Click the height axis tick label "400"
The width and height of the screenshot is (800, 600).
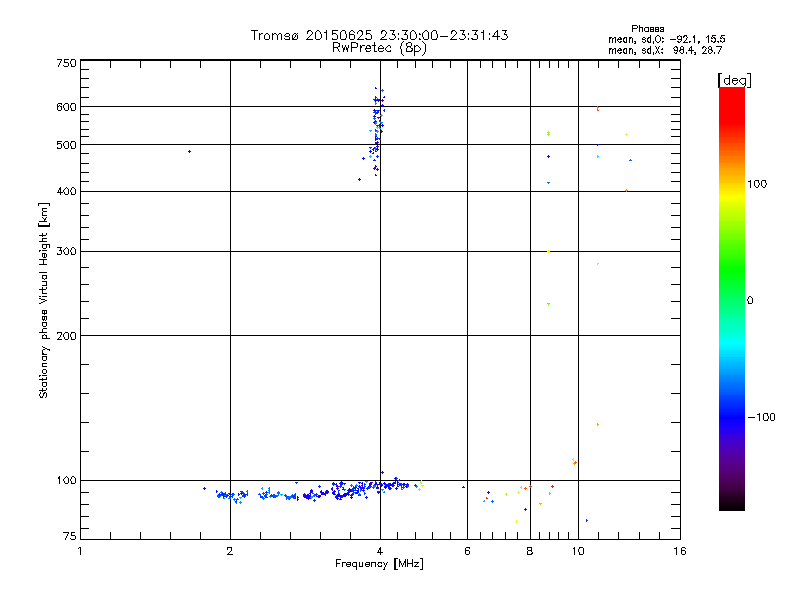point(66,191)
